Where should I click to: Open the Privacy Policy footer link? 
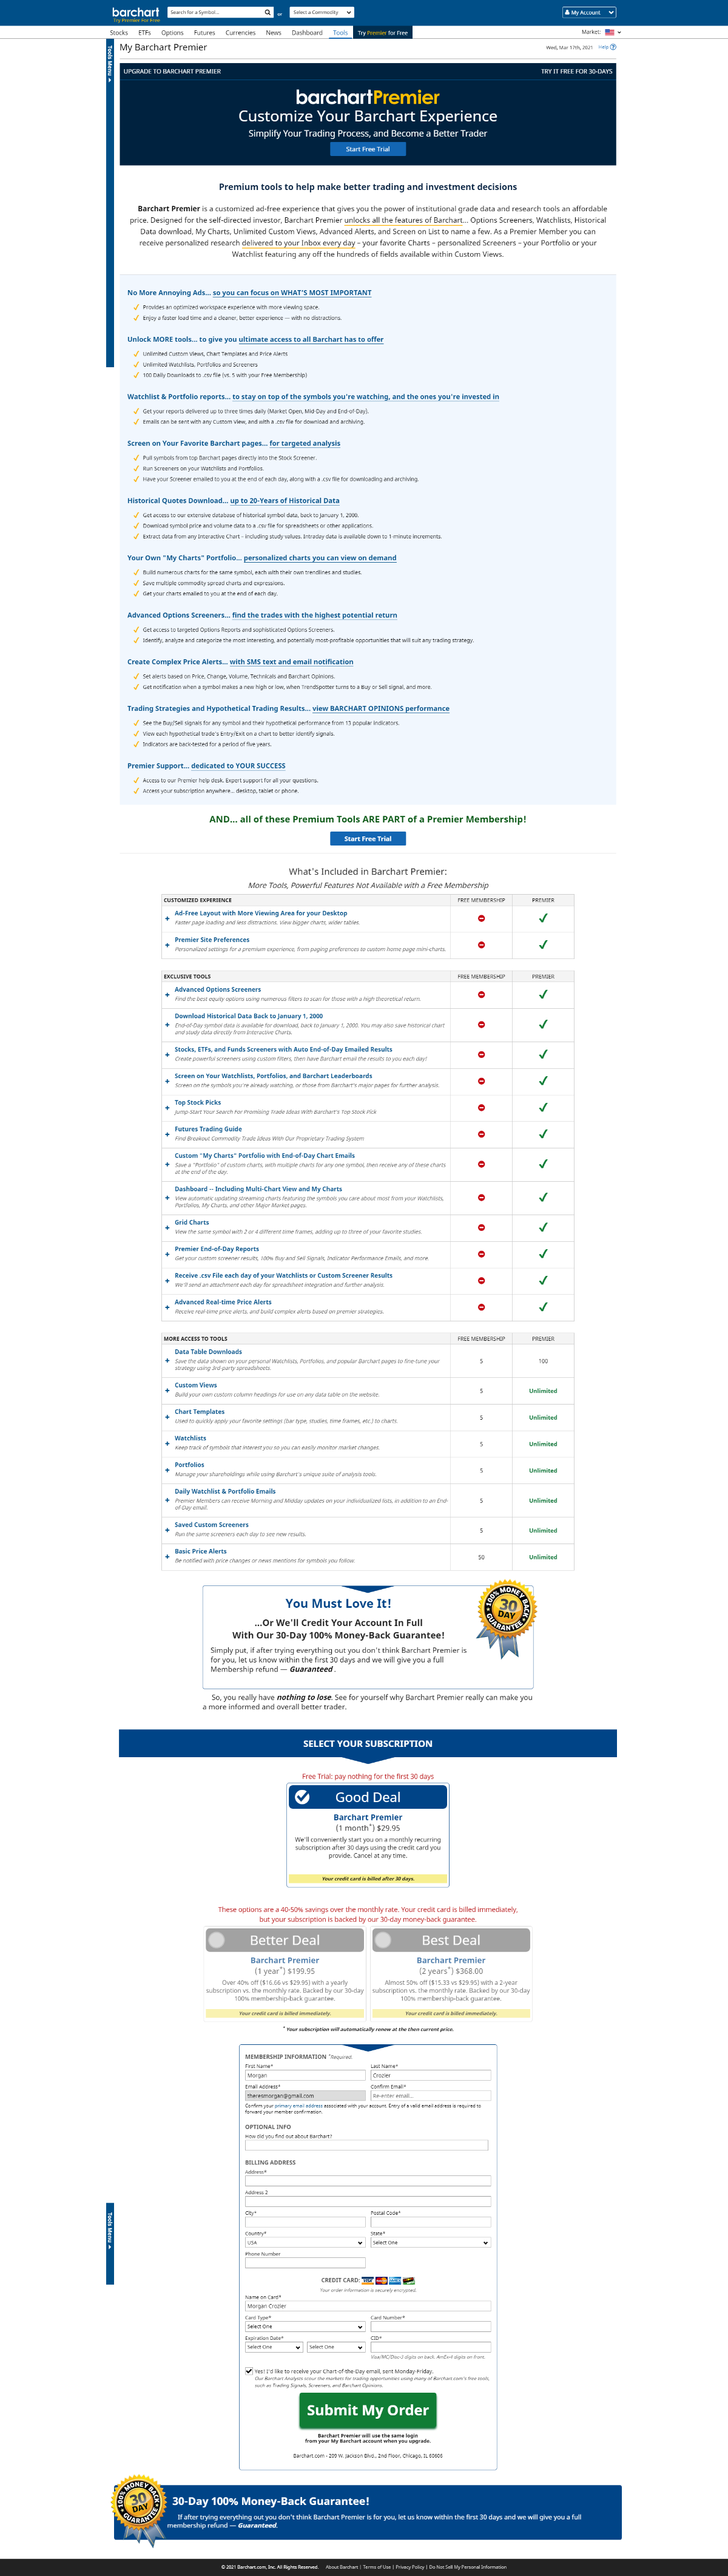[x=410, y=2567]
